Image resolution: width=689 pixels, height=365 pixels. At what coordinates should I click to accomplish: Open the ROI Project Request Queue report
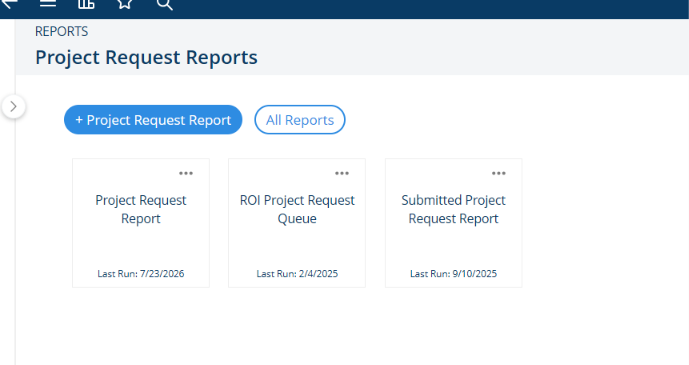tap(297, 209)
